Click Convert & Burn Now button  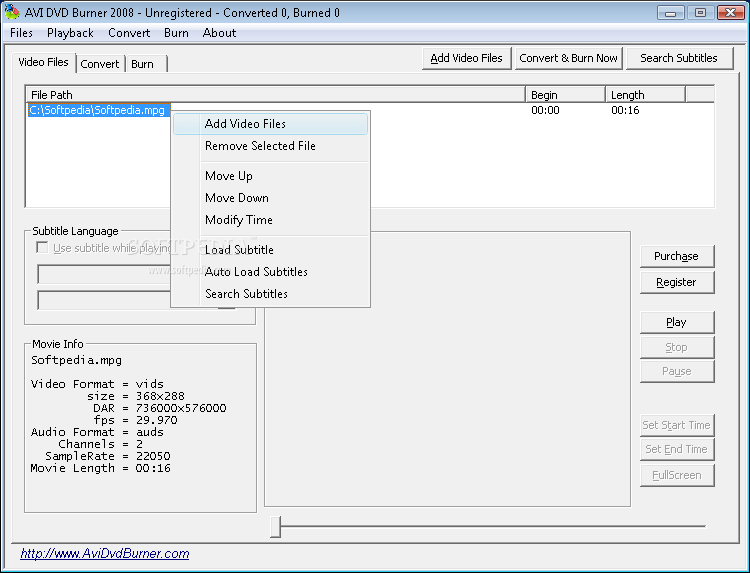coord(569,58)
